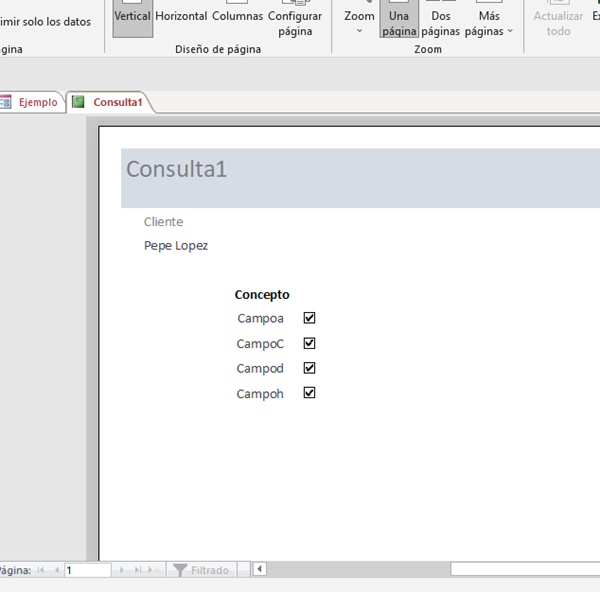Click the horizontal scrollbar thumb
600x592 pixels.
point(525,569)
